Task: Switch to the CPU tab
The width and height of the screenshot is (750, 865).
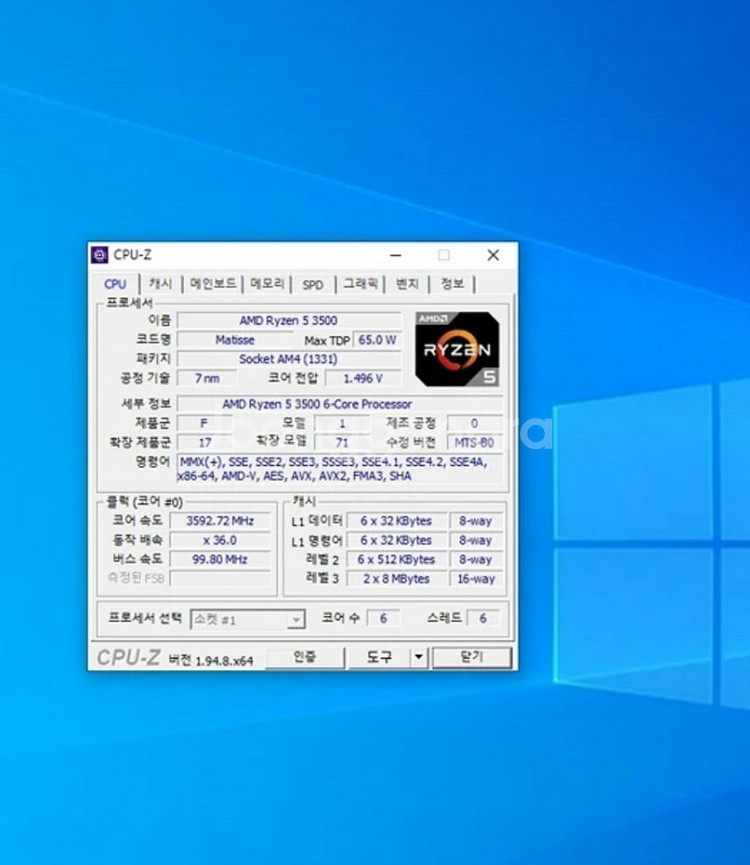Action: 115,284
